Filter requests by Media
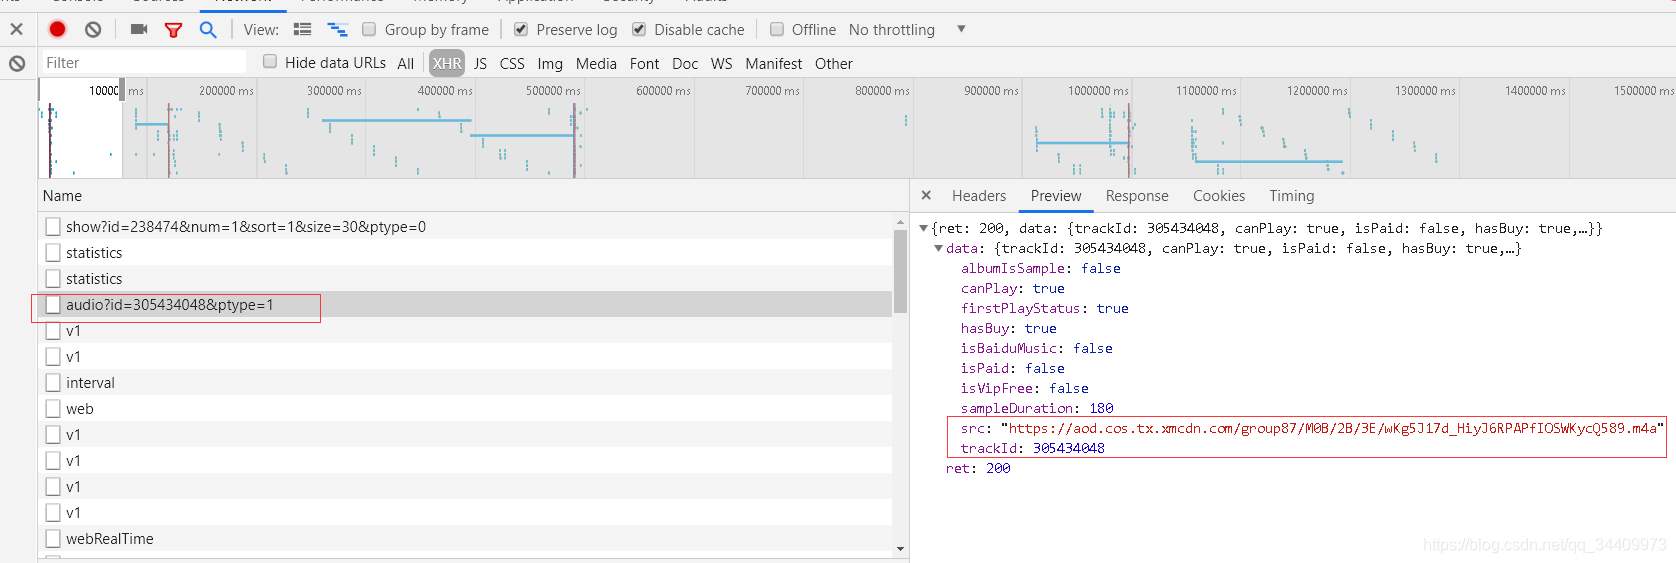The image size is (1676, 563). click(596, 63)
